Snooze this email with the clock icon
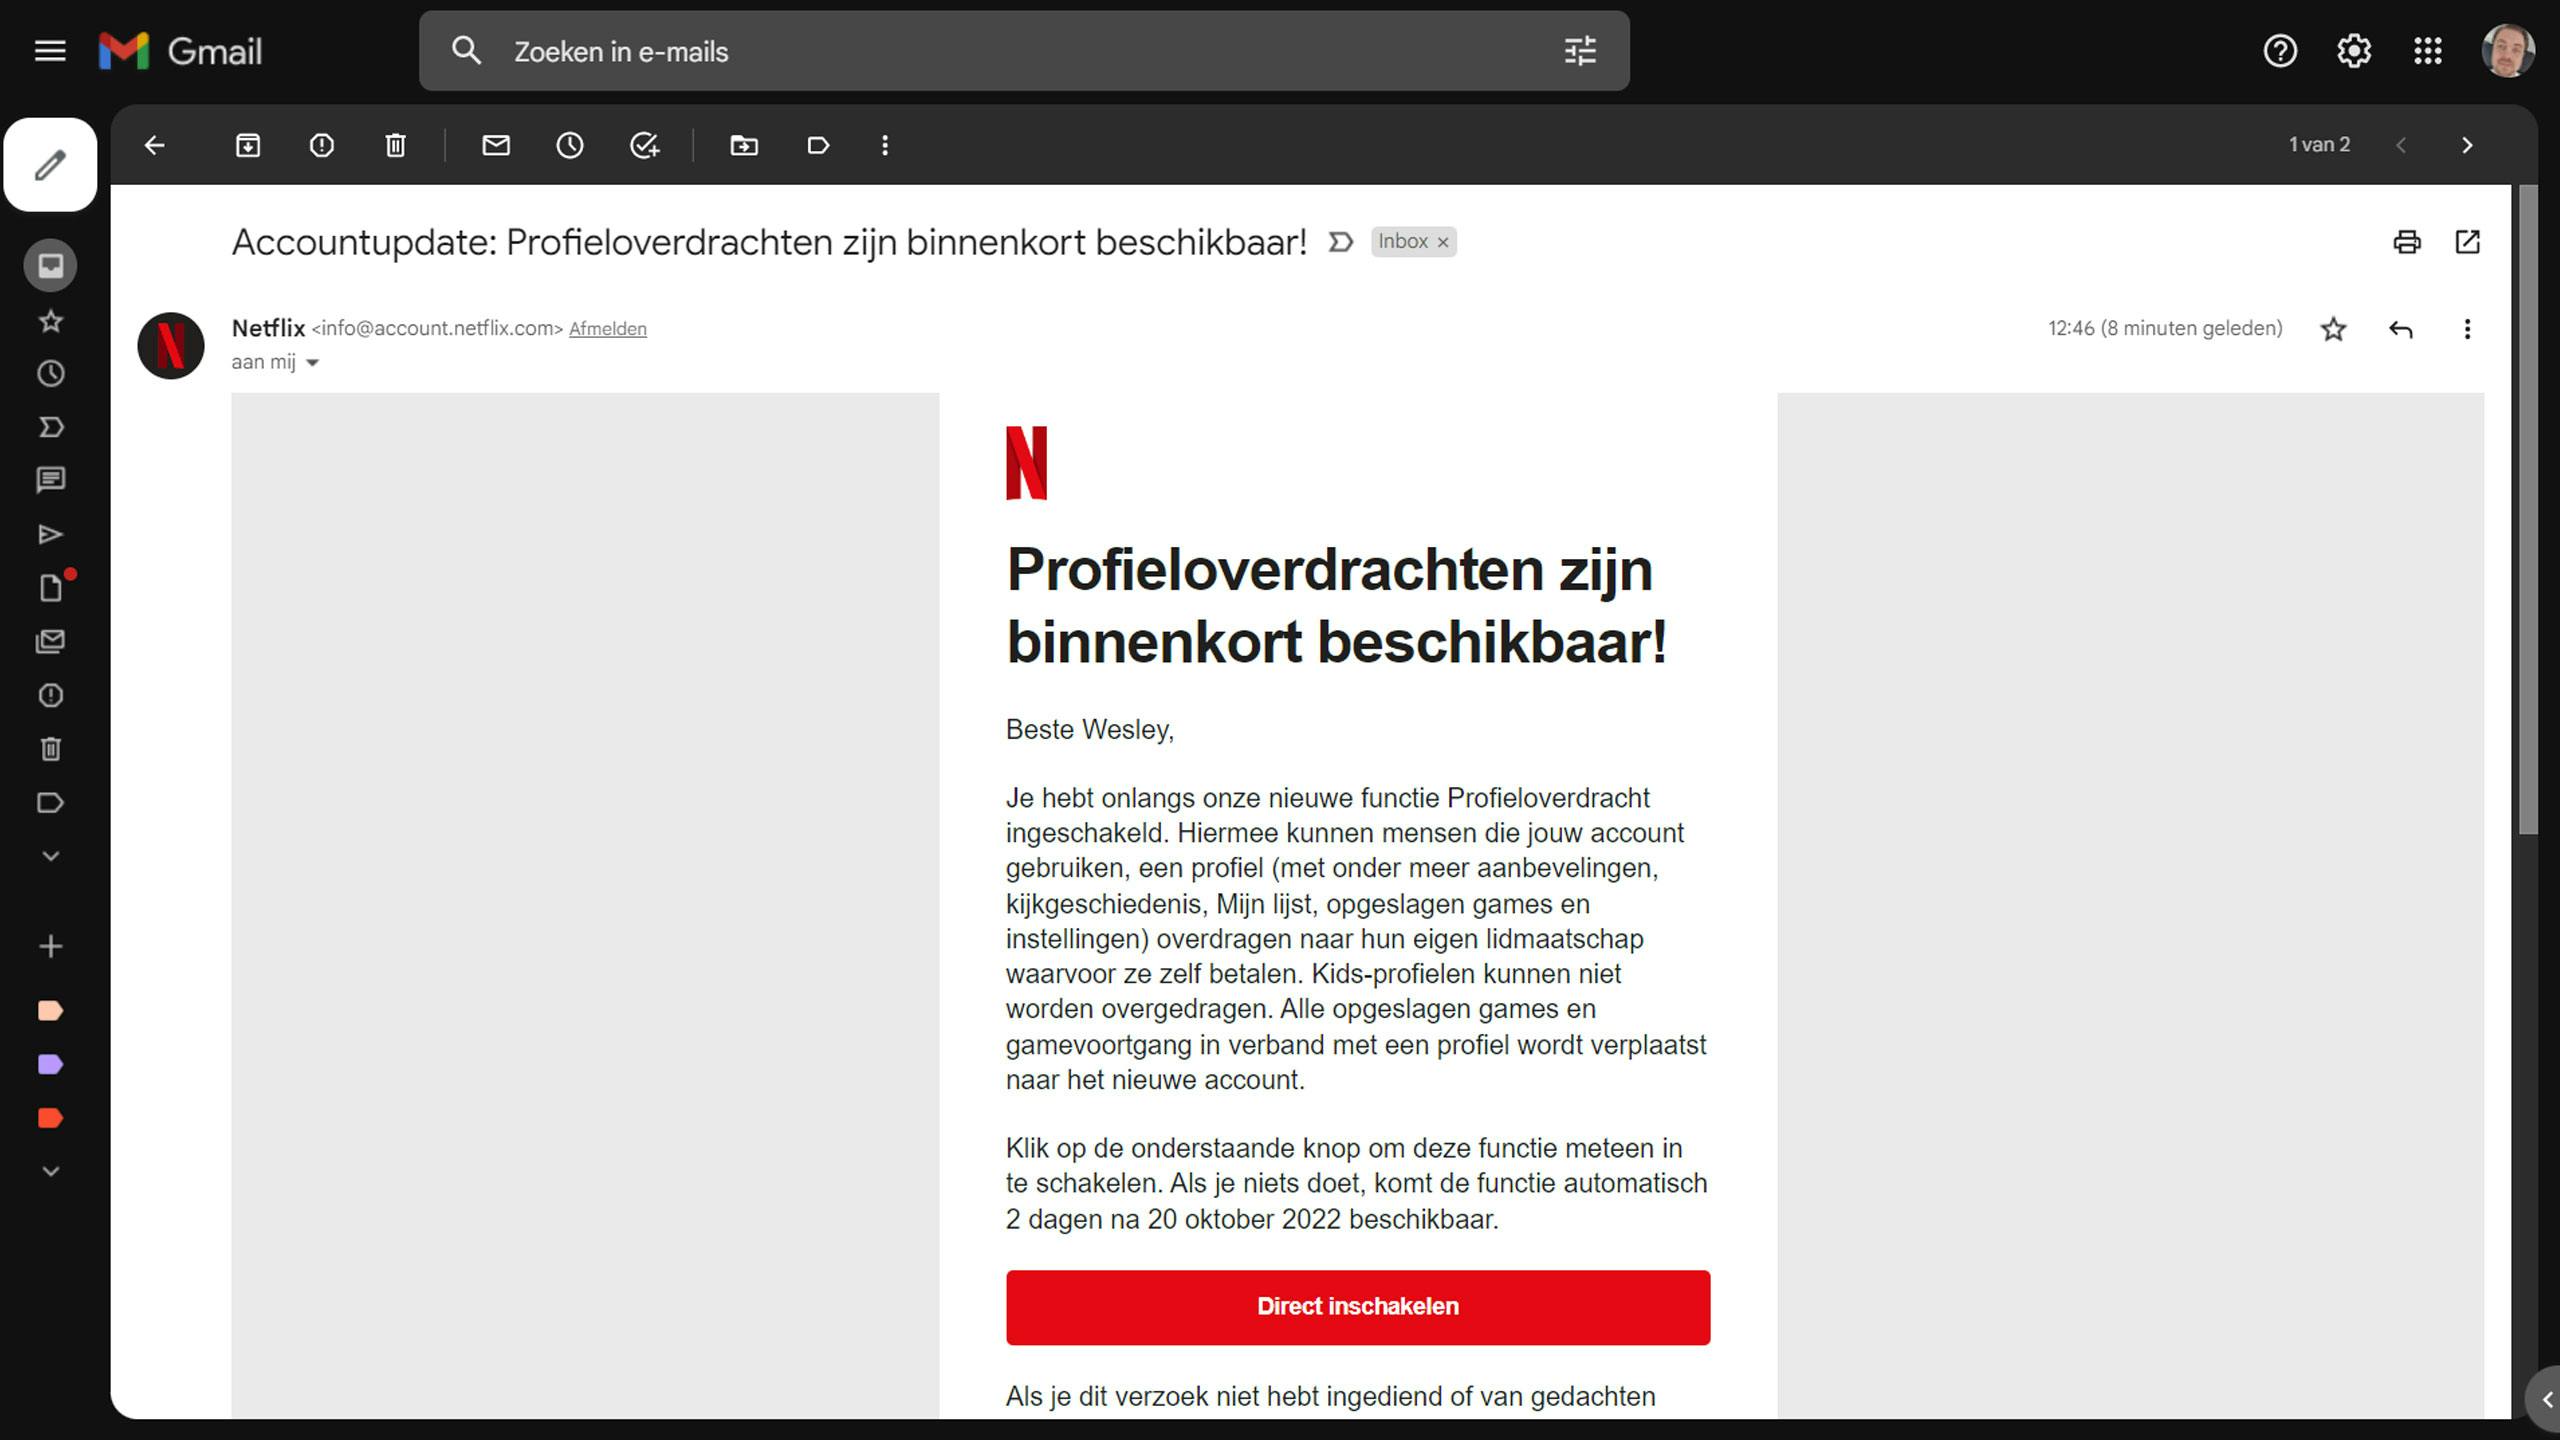2560x1440 pixels. [570, 146]
